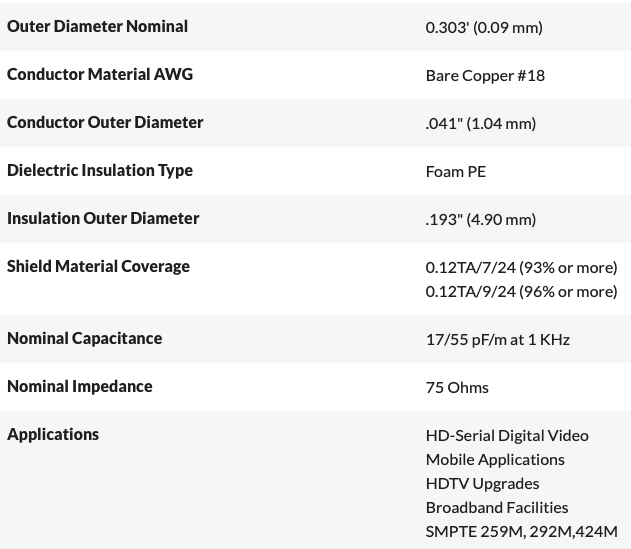631x549 pixels.
Task: Click the Shield Material Coverage label
Action: coord(98,266)
